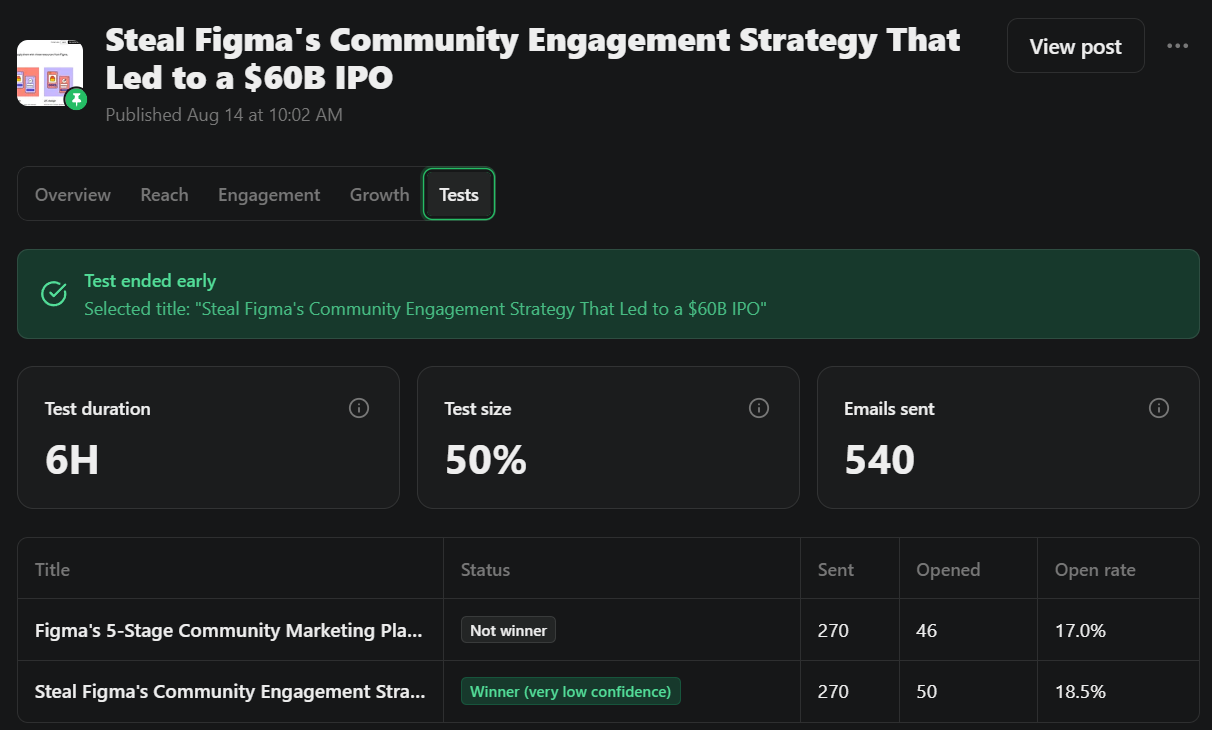Click the Sent column header
This screenshot has width=1212, height=730.
tap(836, 570)
